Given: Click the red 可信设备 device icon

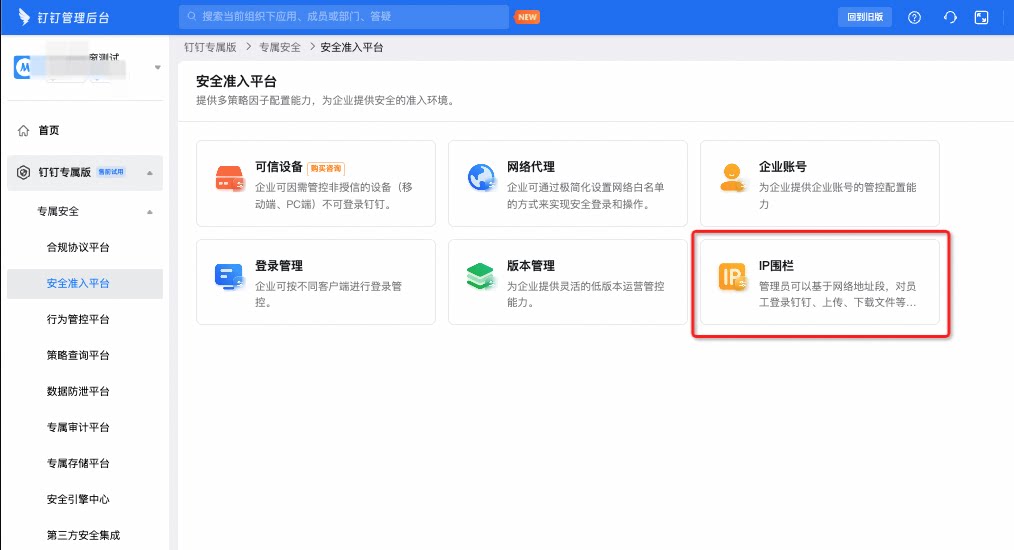Looking at the screenshot, I should pyautogui.click(x=230, y=179).
